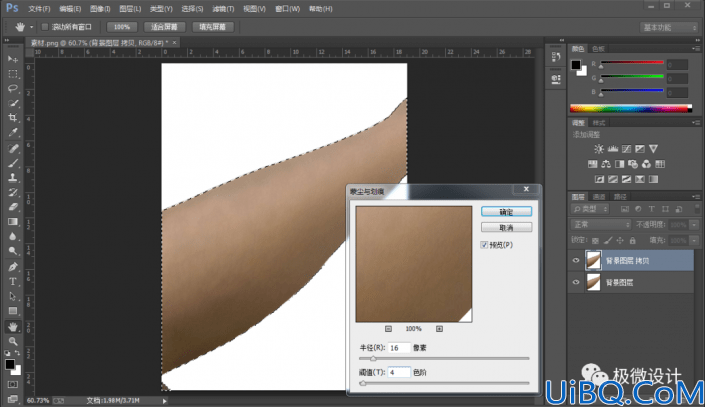705x407 pixels.
Task: Add a Levels adjustment
Action: tap(613, 149)
